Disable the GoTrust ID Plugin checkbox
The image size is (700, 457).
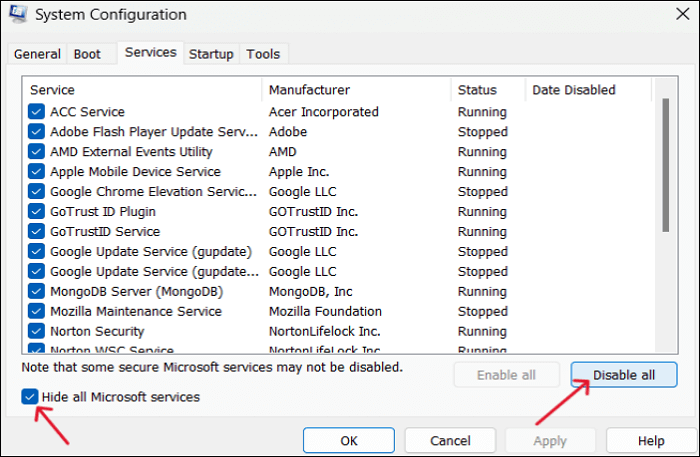37,212
